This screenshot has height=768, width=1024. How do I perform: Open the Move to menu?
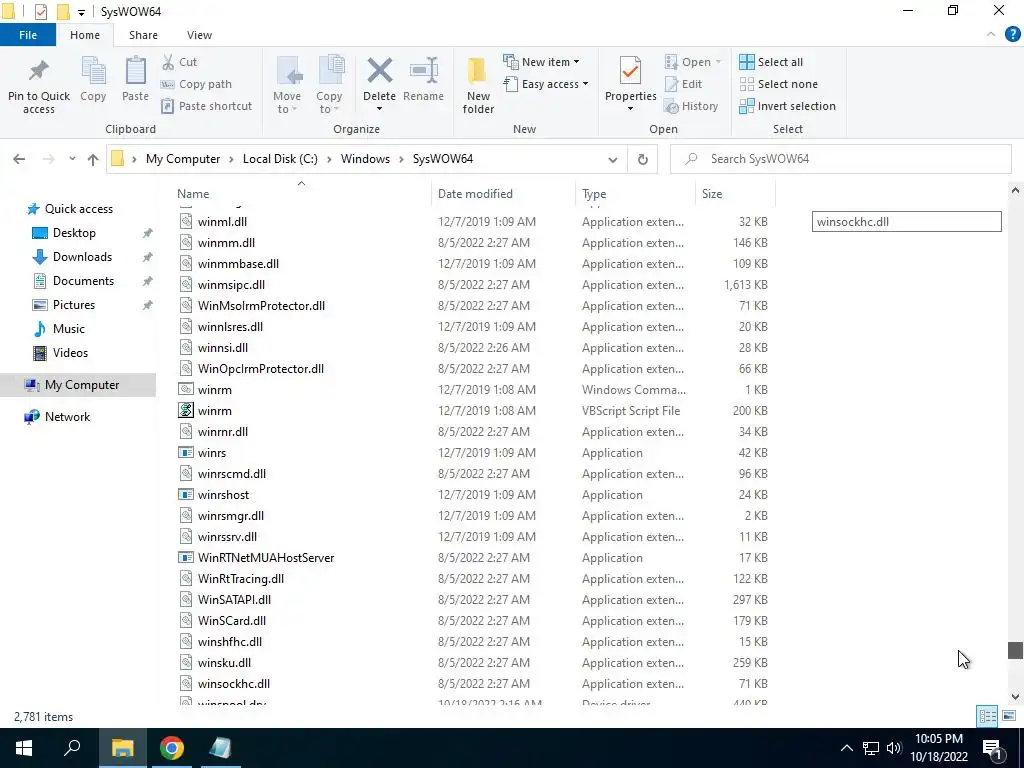(287, 86)
